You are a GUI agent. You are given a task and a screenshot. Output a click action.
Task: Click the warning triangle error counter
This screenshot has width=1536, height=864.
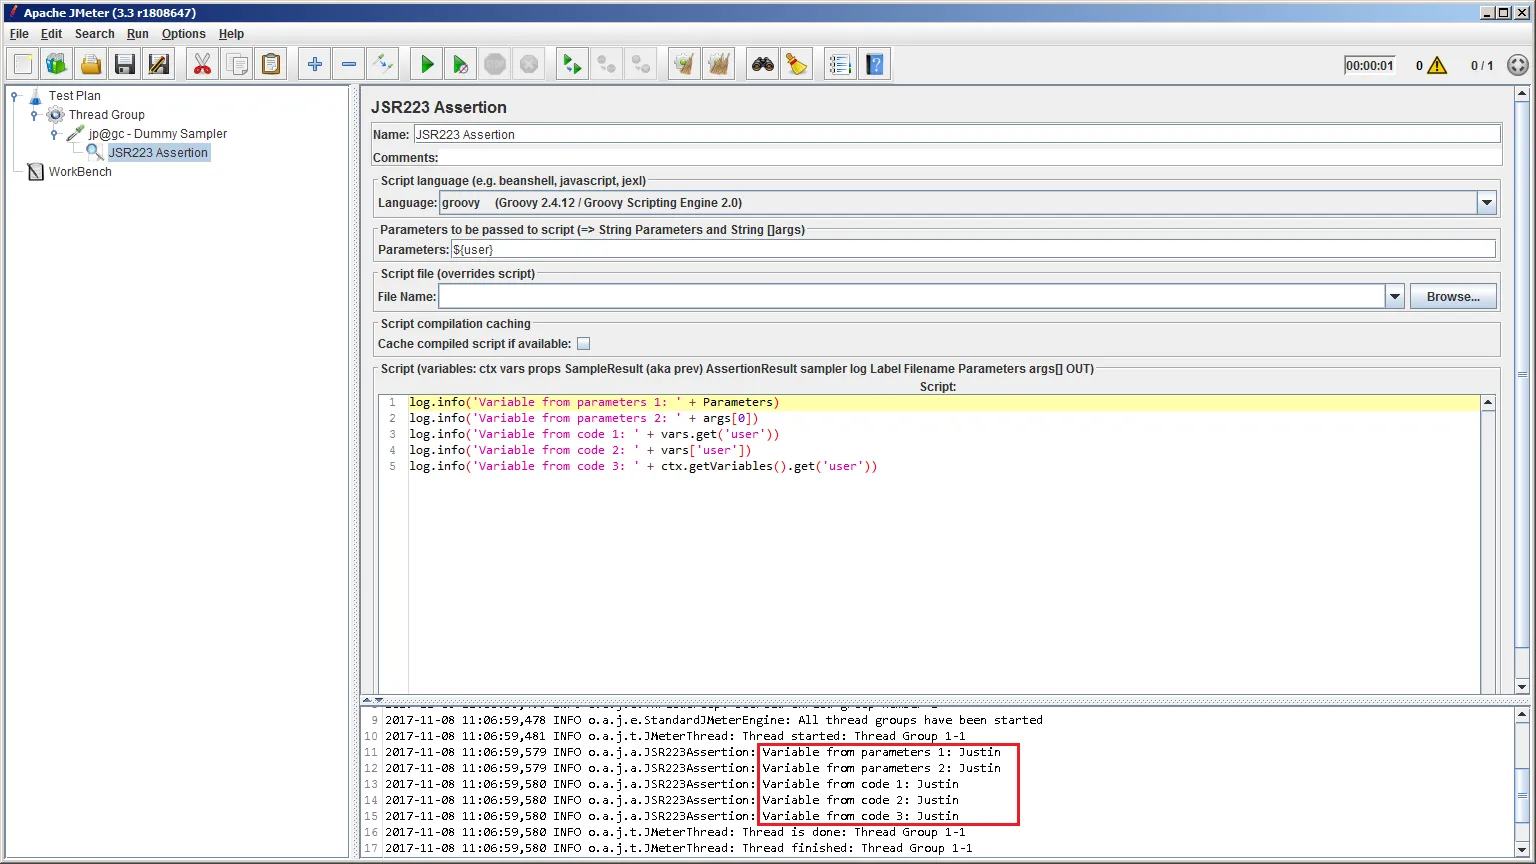tap(1437, 66)
